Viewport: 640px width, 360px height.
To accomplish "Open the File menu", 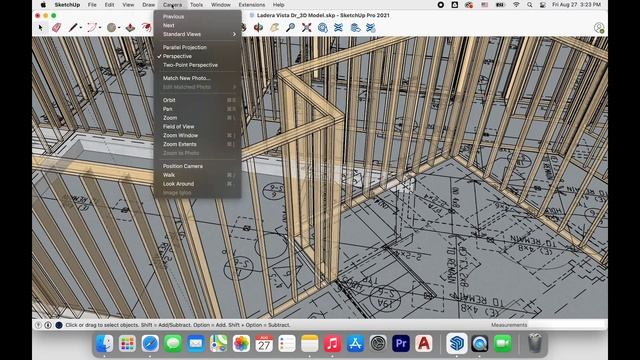I will point(92,5).
